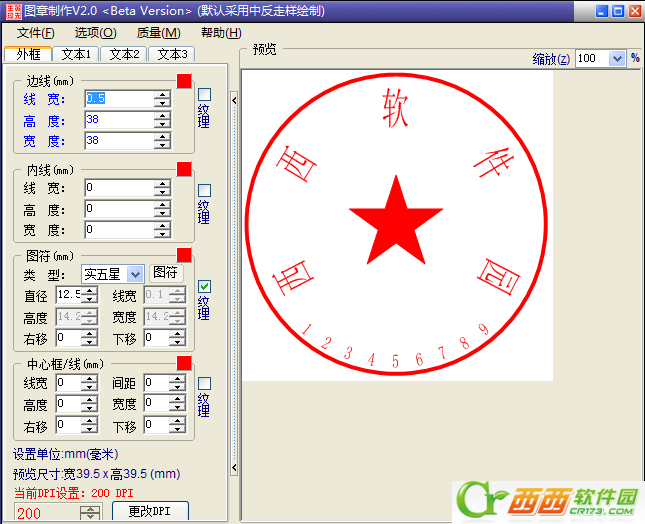Increase 中心框 高度 with up arrow
645x524 pixels.
89,399
